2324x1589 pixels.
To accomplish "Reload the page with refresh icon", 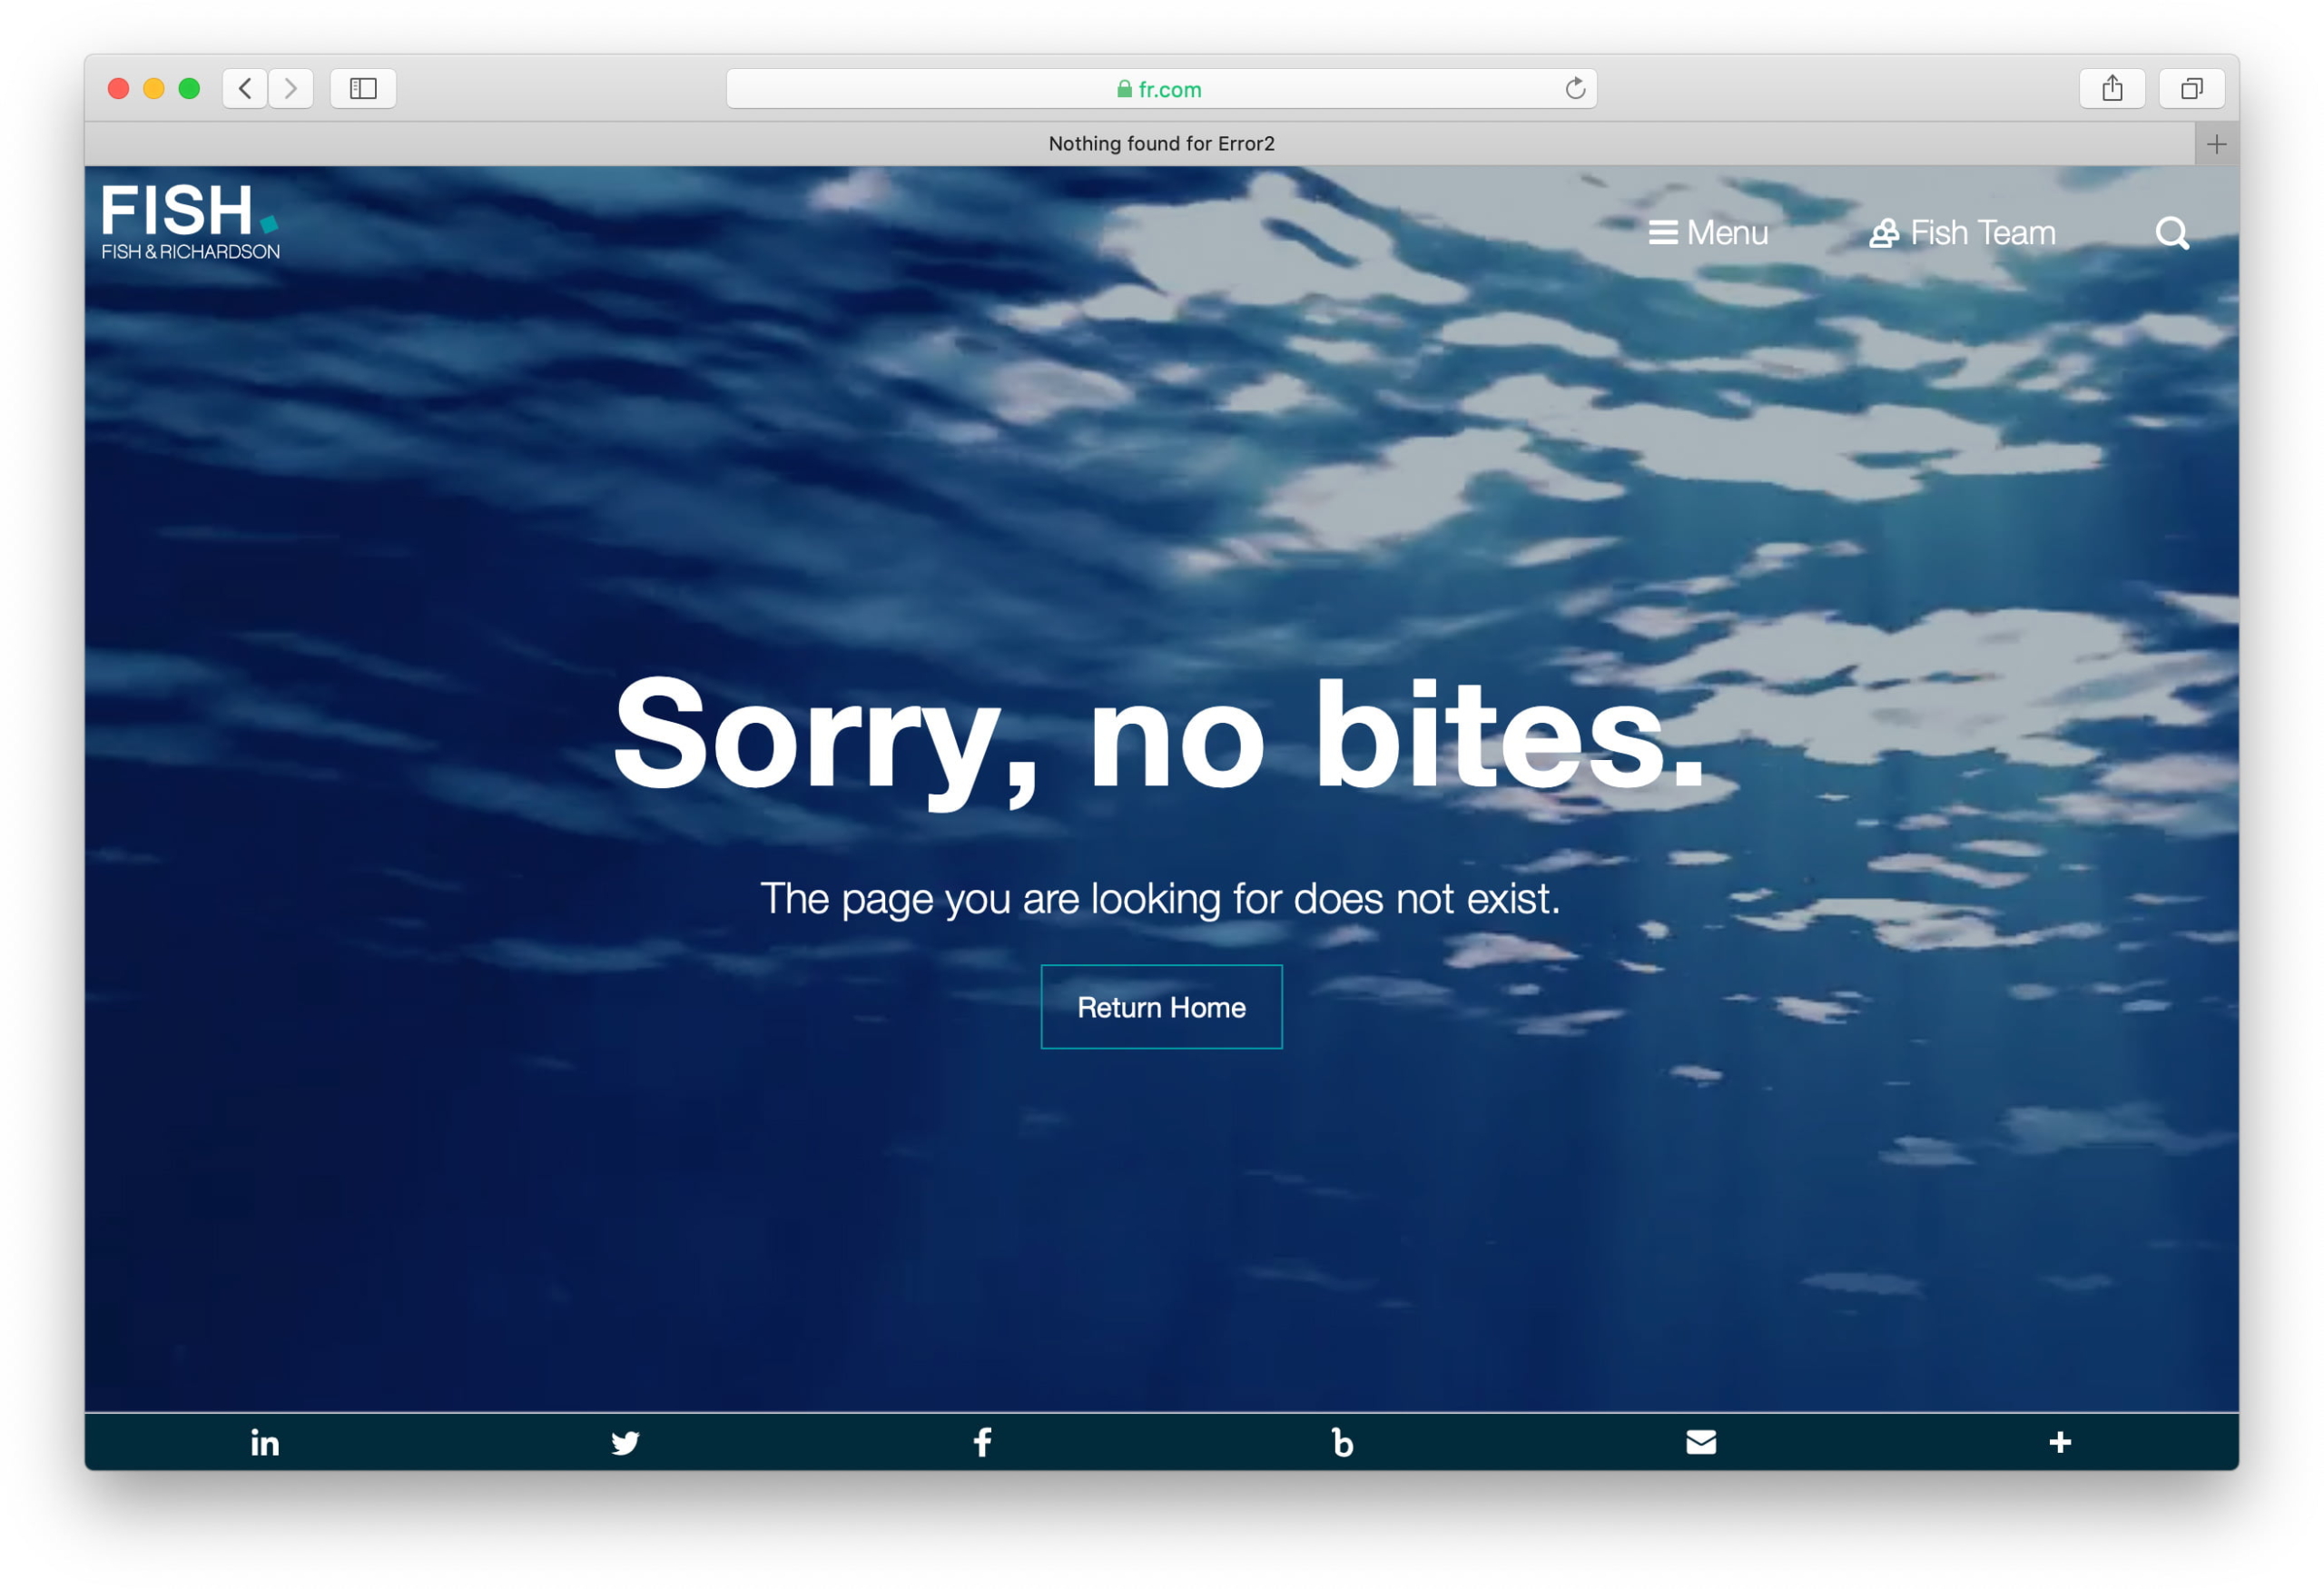I will (x=1575, y=88).
